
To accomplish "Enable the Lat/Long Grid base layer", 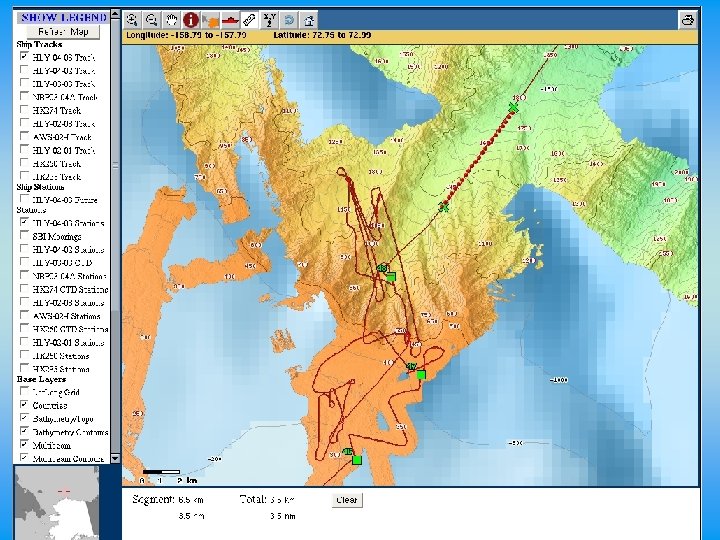I will click(x=24, y=393).
